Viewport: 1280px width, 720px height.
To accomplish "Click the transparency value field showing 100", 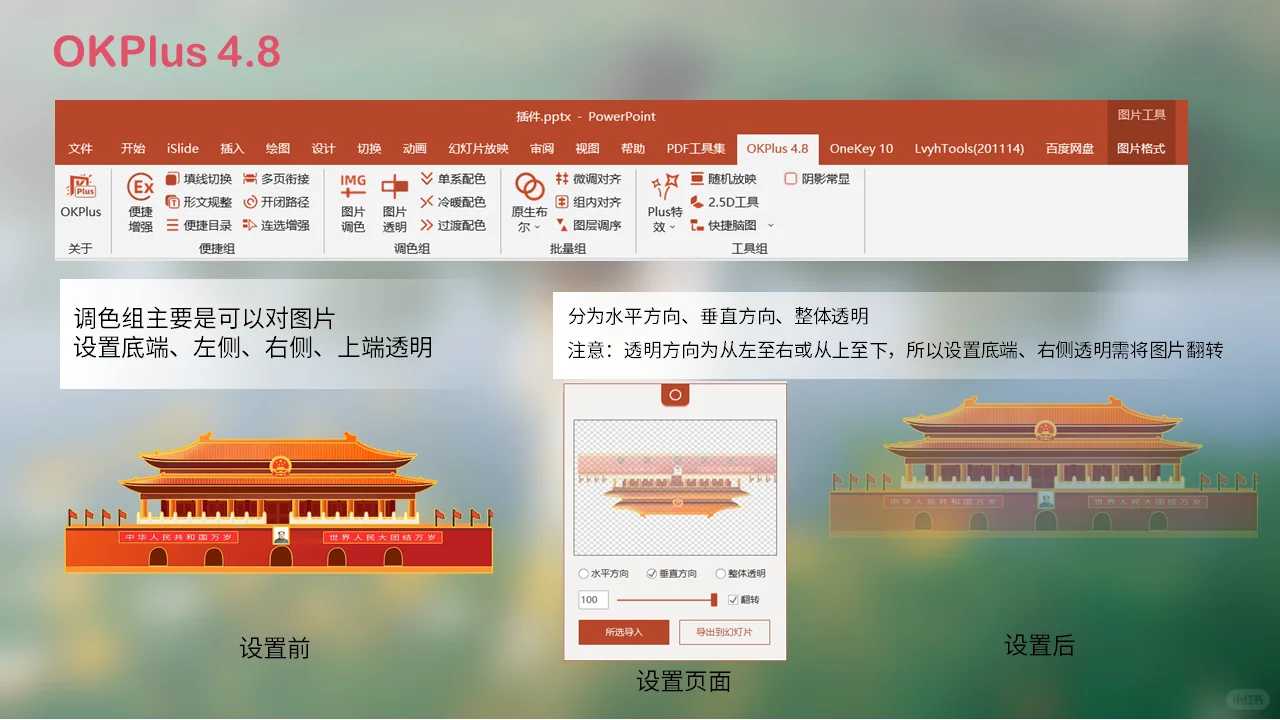I will (x=593, y=600).
